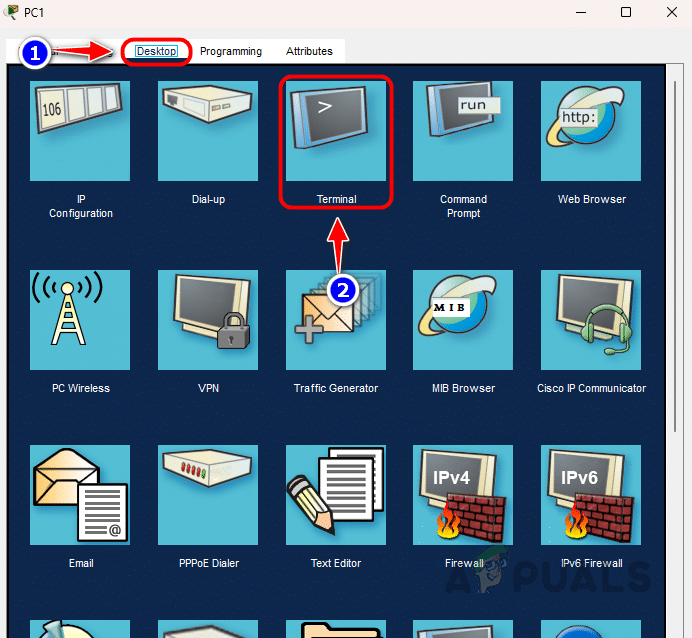The width and height of the screenshot is (692, 638).
Task: Open the MIB Browser
Action: click(x=464, y=320)
